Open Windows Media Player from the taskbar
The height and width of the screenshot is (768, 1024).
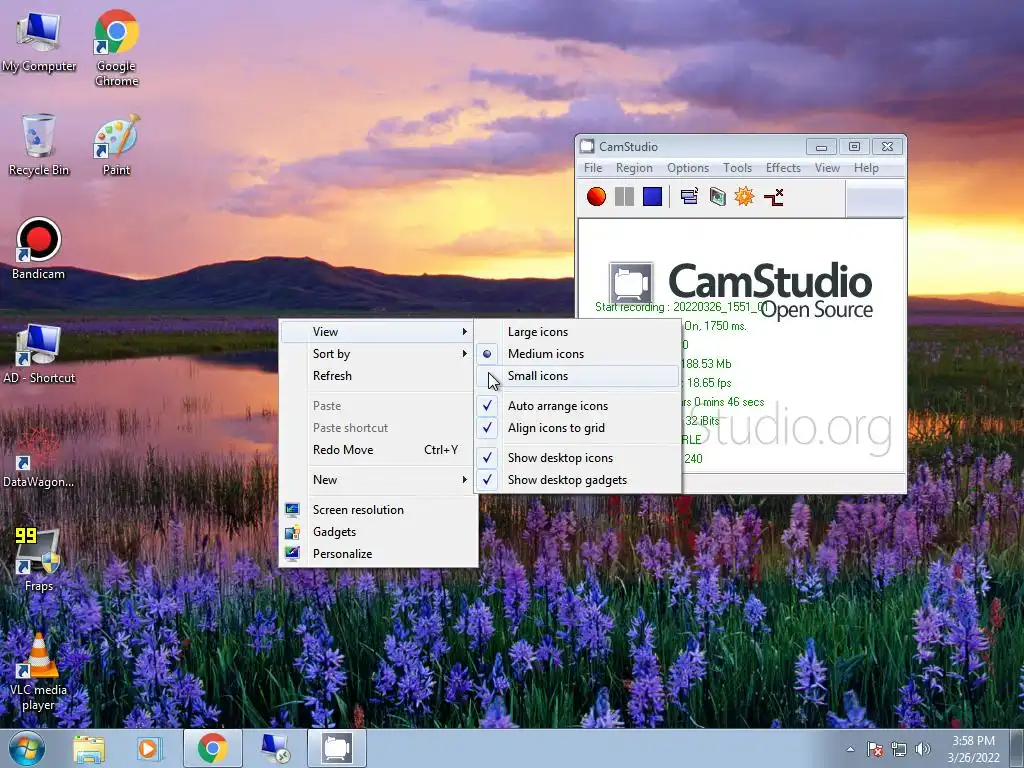pyautogui.click(x=148, y=749)
